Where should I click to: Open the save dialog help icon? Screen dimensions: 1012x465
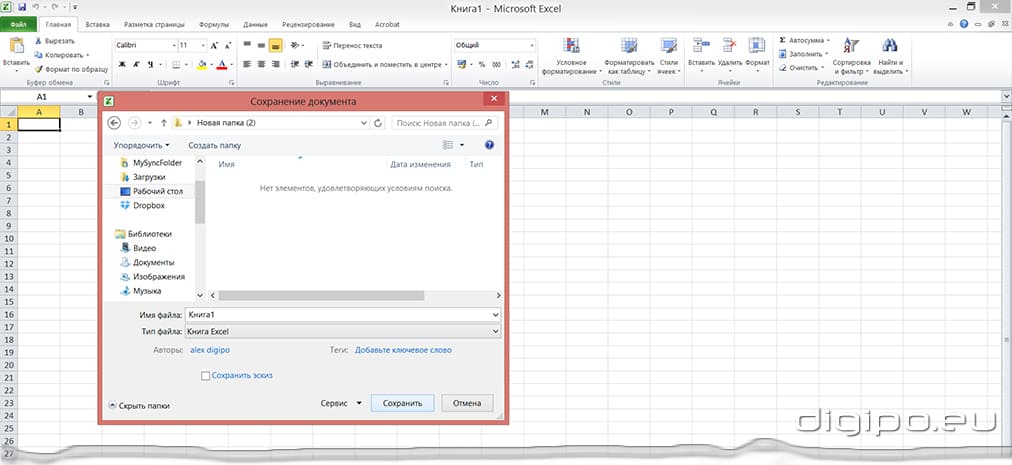489,145
